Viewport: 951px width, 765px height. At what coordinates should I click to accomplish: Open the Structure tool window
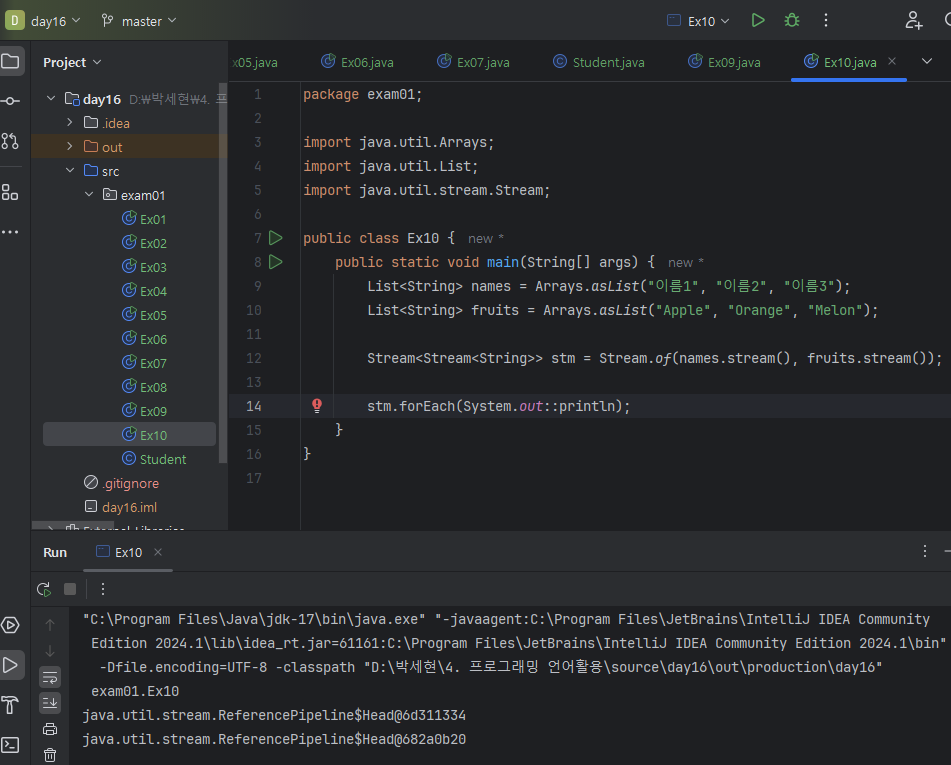click(x=10, y=192)
